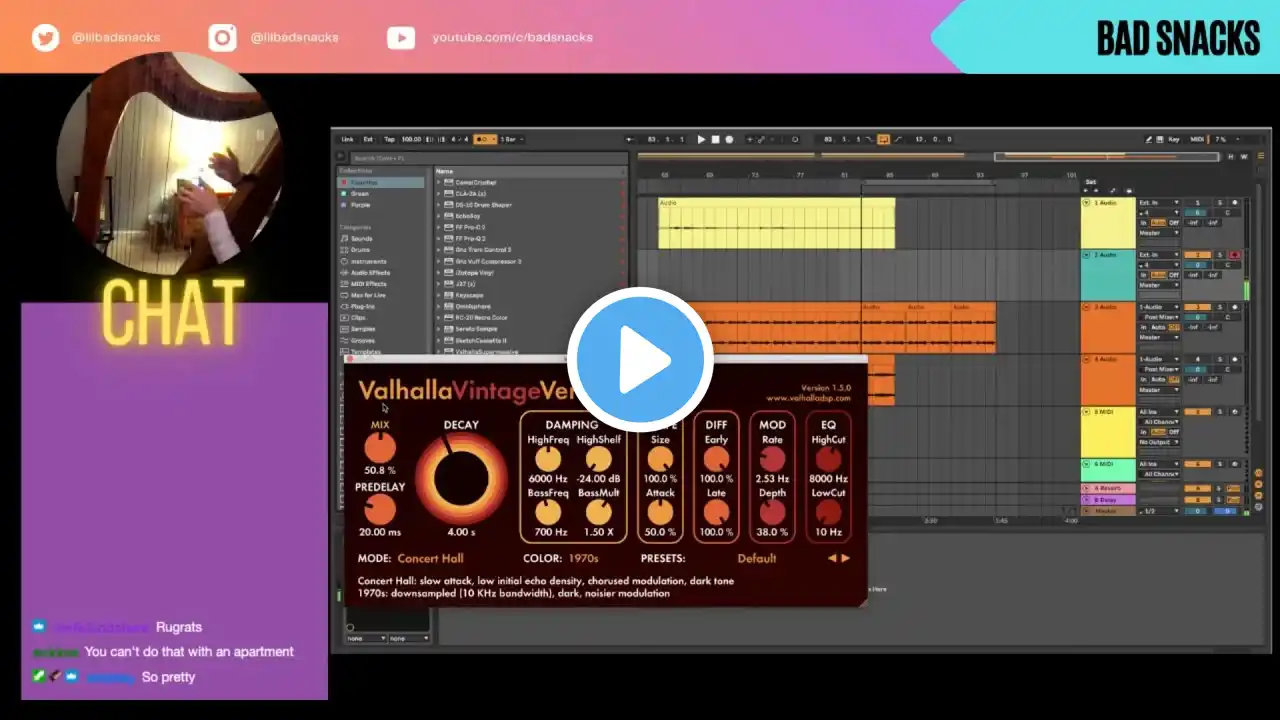Open the 1 Bar quantization dropdown
Viewport: 1280px width, 720px height.
tap(512, 139)
